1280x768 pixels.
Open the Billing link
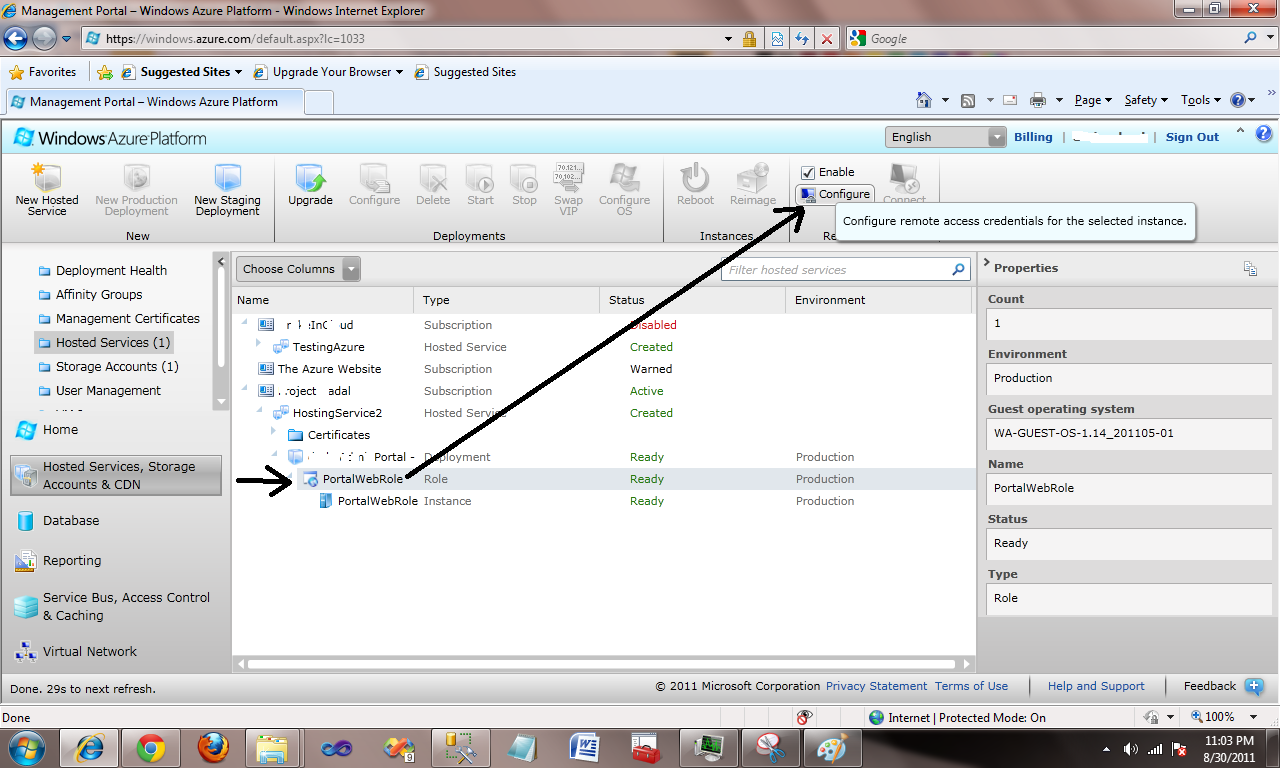click(1033, 136)
